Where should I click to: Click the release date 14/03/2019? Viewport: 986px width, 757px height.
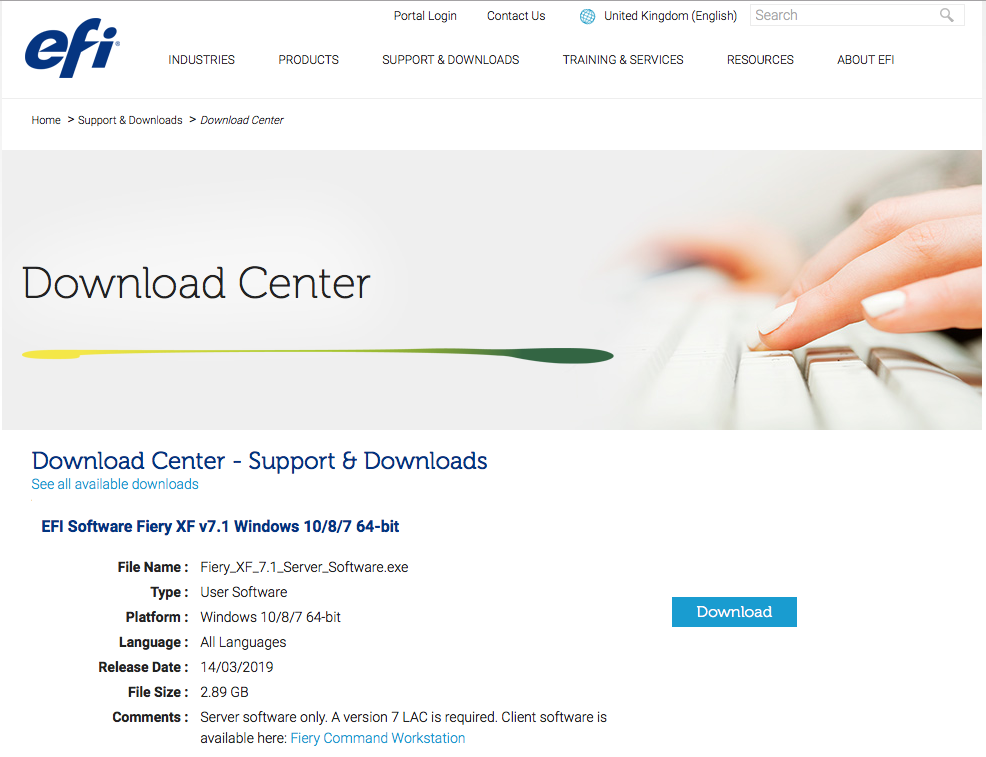tap(236, 667)
